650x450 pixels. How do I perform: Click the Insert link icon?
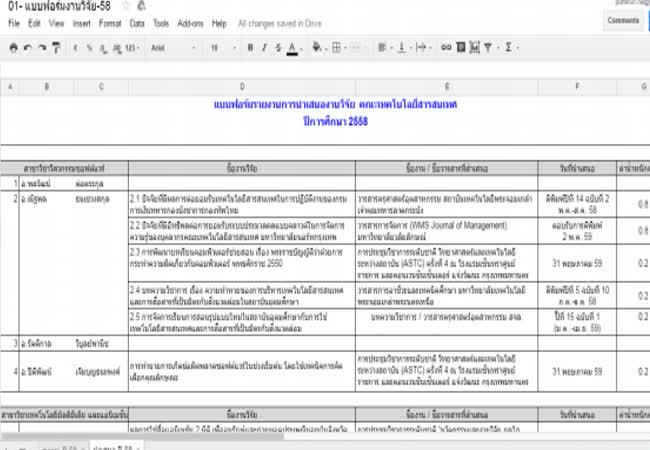[446, 48]
